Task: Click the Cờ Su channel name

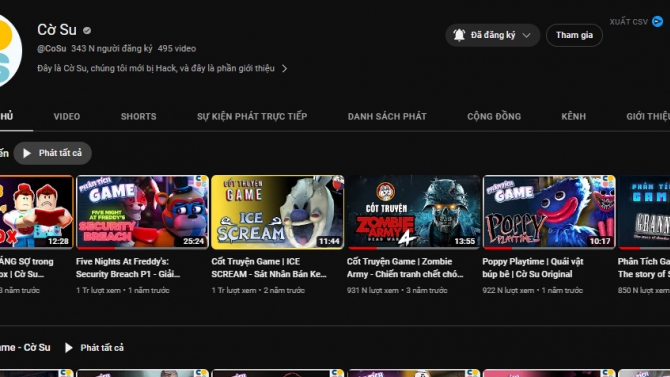Action: coord(57,30)
